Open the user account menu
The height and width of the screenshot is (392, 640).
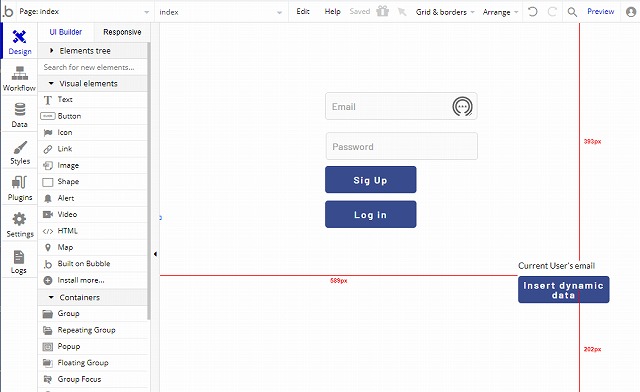click(x=631, y=12)
